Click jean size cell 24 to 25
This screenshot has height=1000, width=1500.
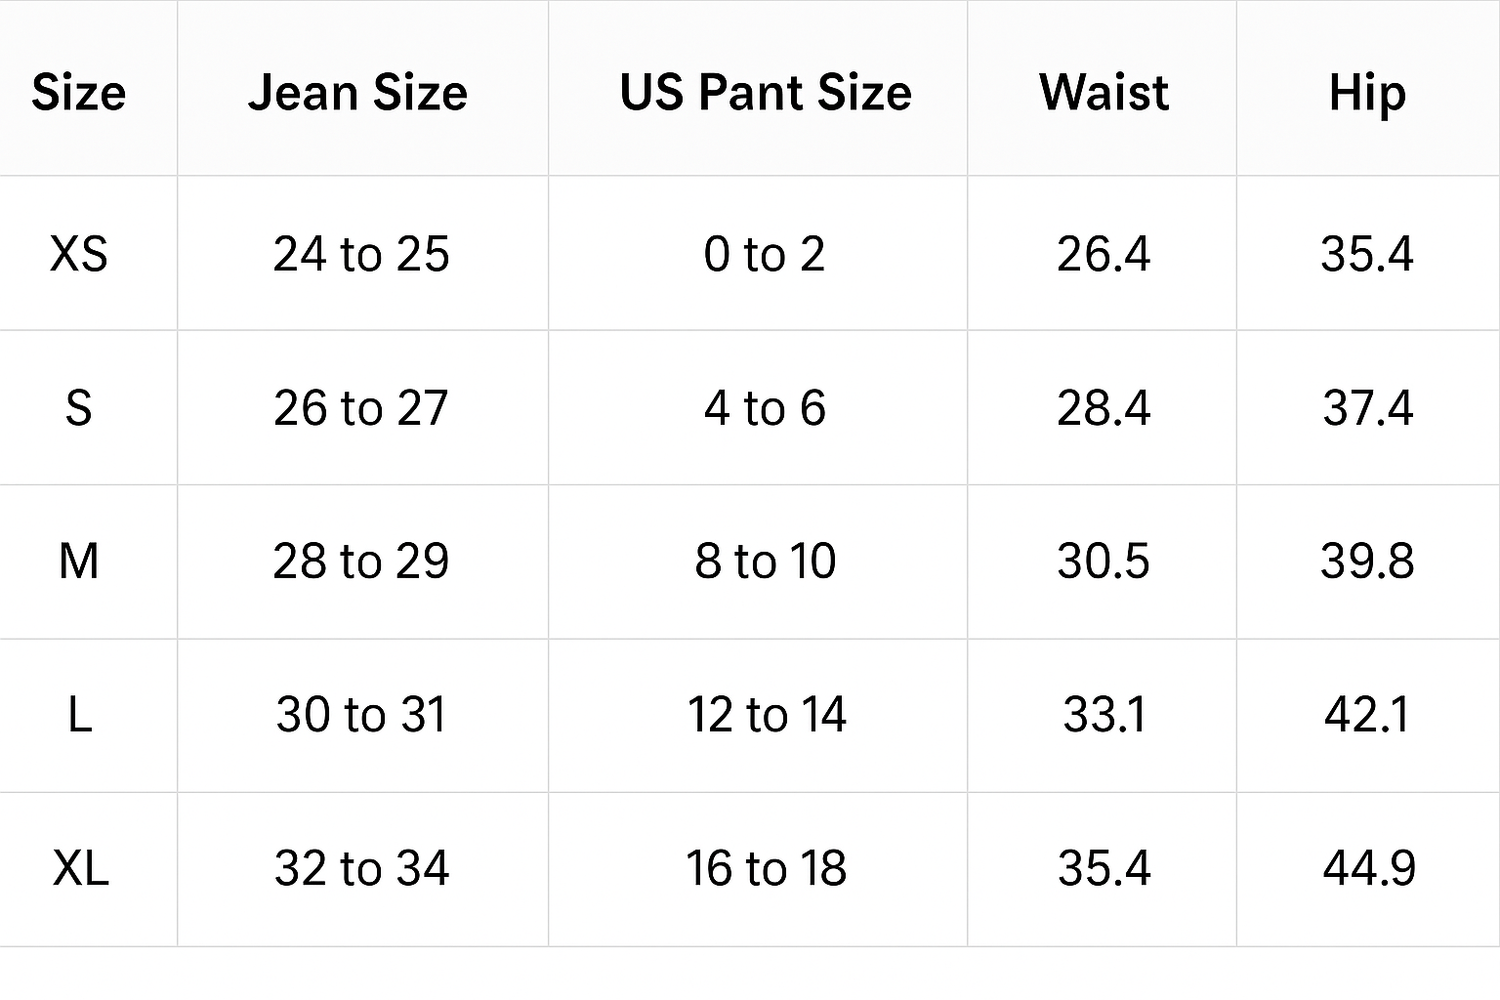coord(361,254)
